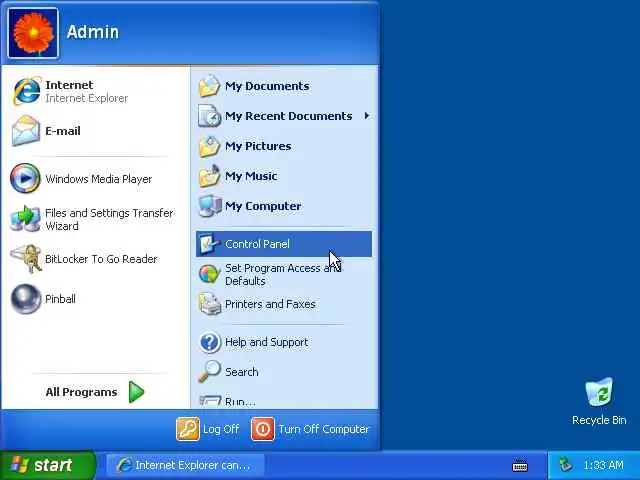Screen dimensions: 640x480
Task: Open the Recycle Bin on desktop
Action: (x=599, y=392)
